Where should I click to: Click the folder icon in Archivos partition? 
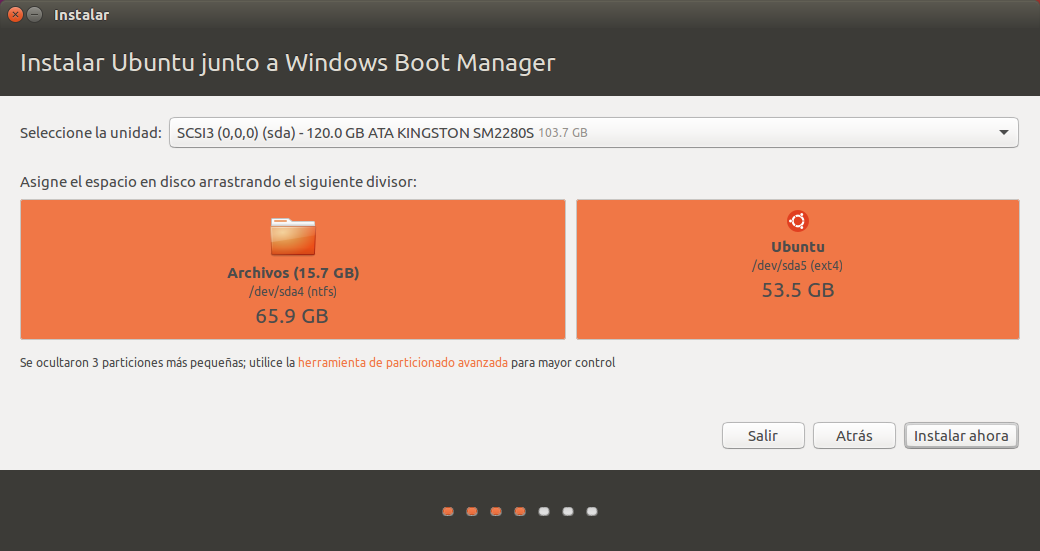coord(292,237)
